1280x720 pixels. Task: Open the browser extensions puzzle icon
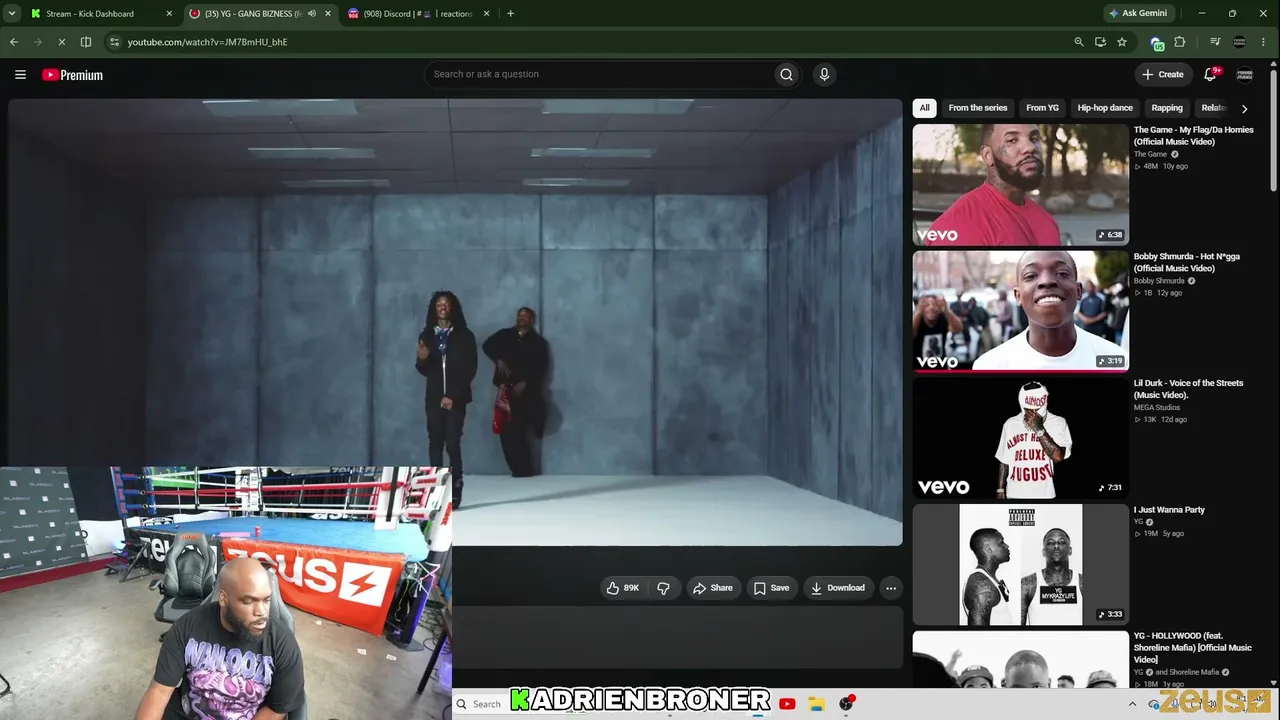tap(1180, 42)
